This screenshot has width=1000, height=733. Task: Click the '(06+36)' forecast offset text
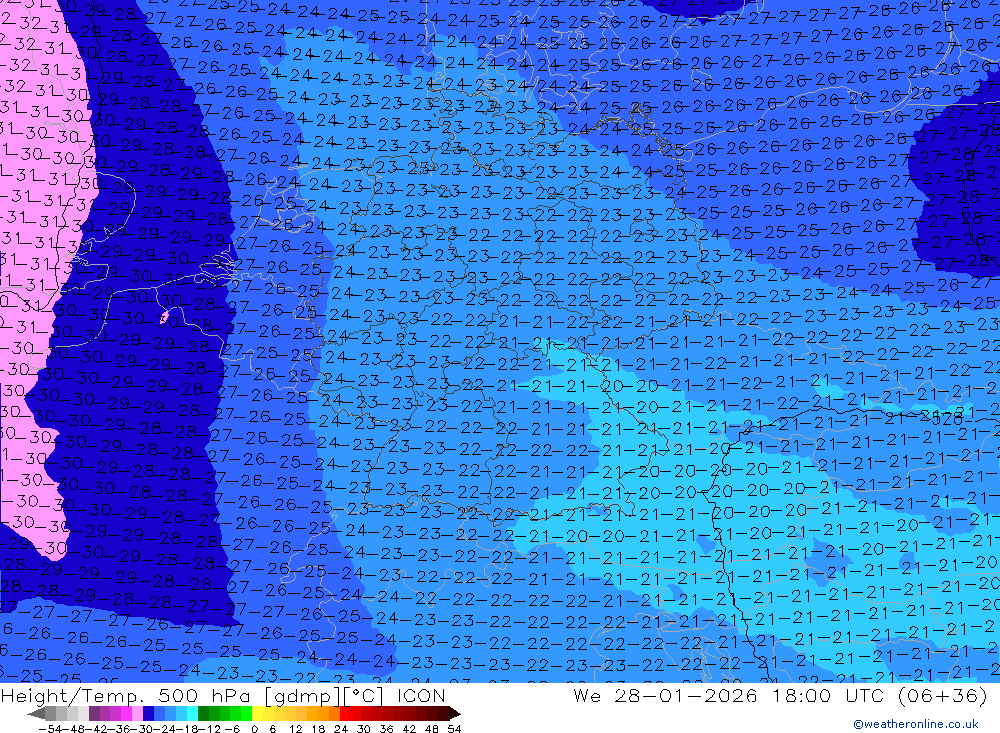pos(942,695)
